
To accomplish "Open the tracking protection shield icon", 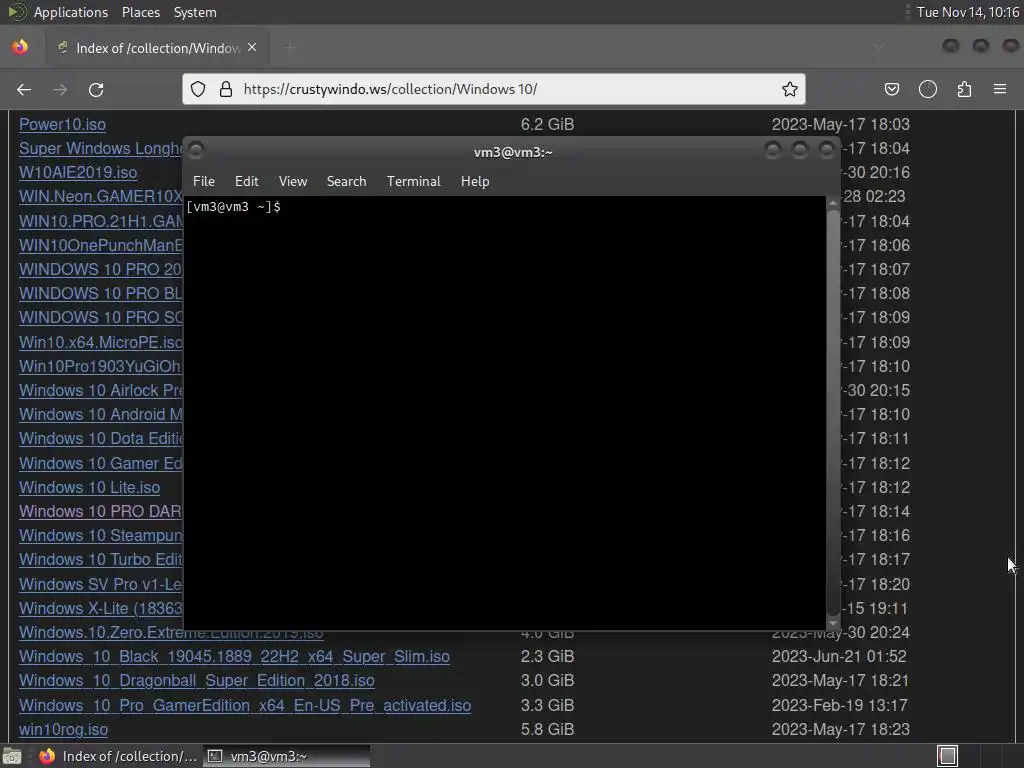I will pyautogui.click(x=198, y=89).
